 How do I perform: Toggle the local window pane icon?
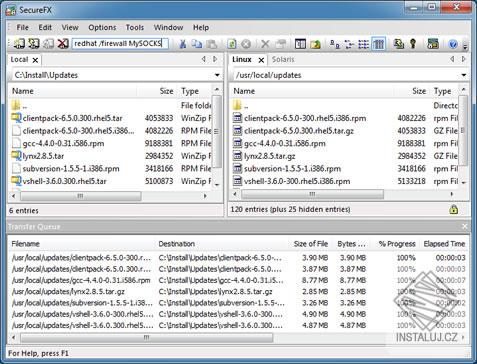(x=300, y=44)
